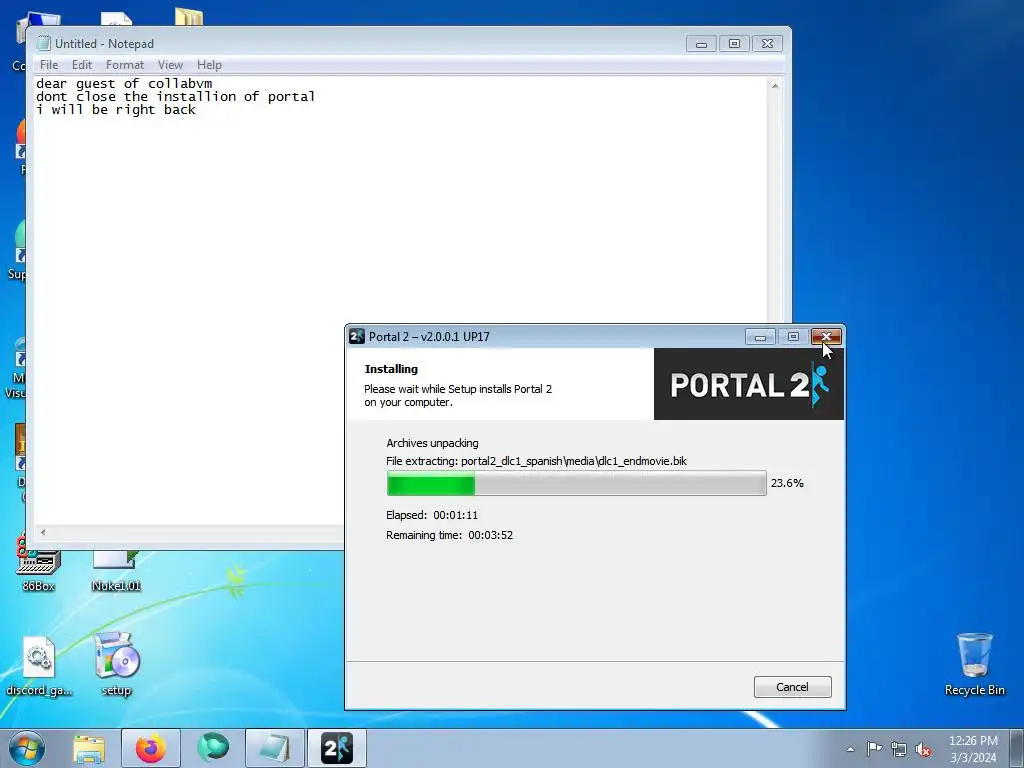This screenshot has width=1024, height=768.
Task: Click the 'Installing' heading in the installer
Action: [391, 369]
